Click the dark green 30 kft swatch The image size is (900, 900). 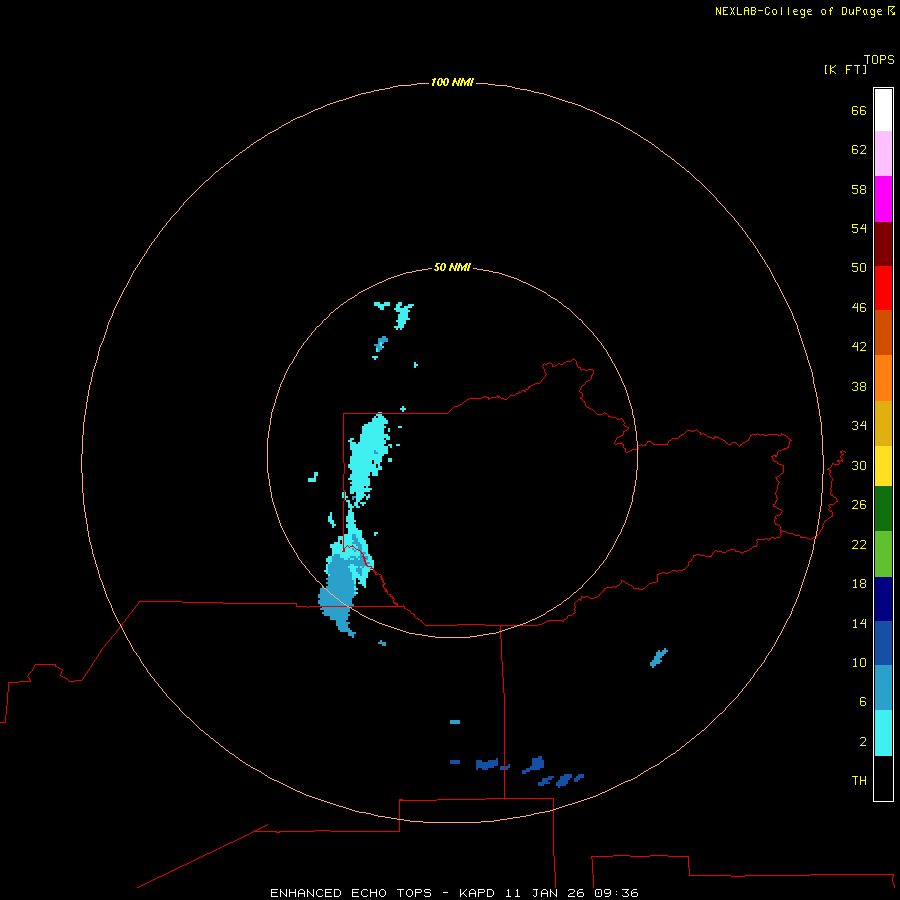point(883,509)
